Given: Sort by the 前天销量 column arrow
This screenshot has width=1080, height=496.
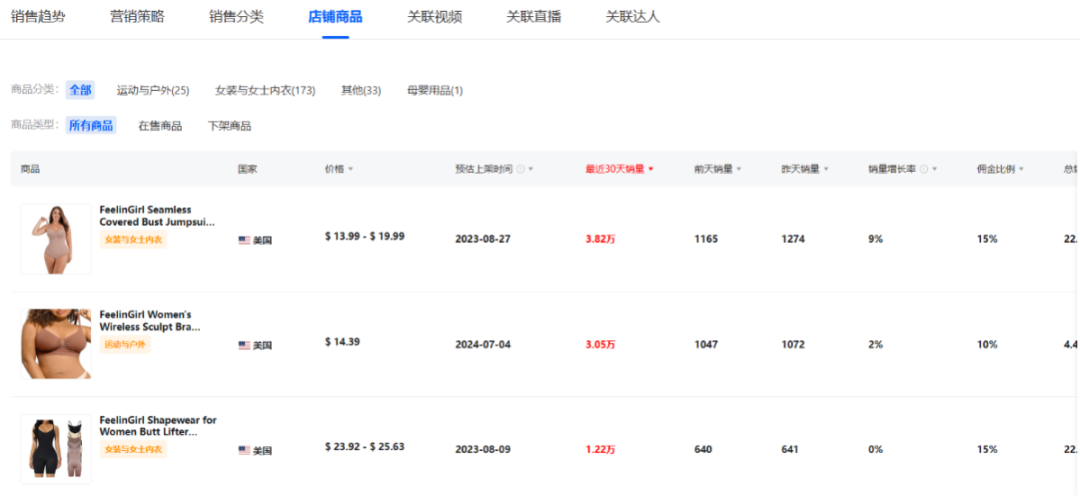Looking at the screenshot, I should [x=739, y=169].
